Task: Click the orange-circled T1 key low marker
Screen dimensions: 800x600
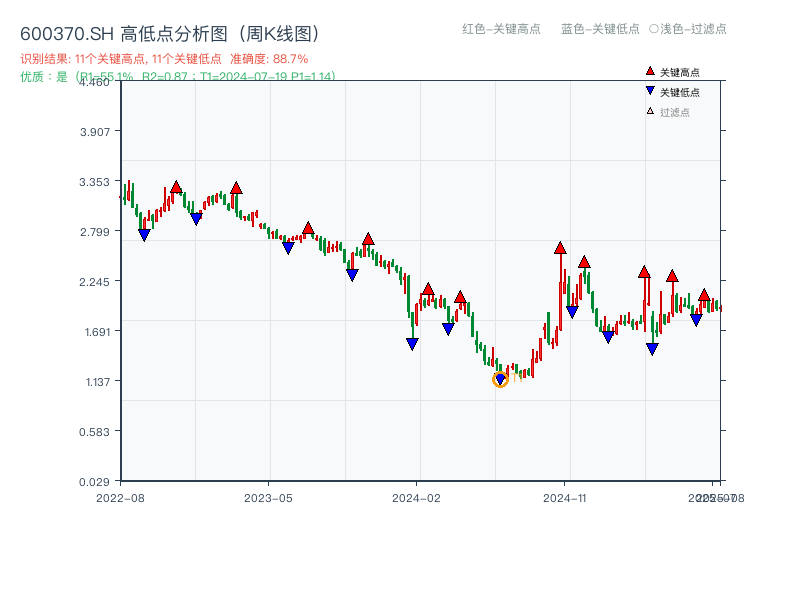Action: point(501,379)
